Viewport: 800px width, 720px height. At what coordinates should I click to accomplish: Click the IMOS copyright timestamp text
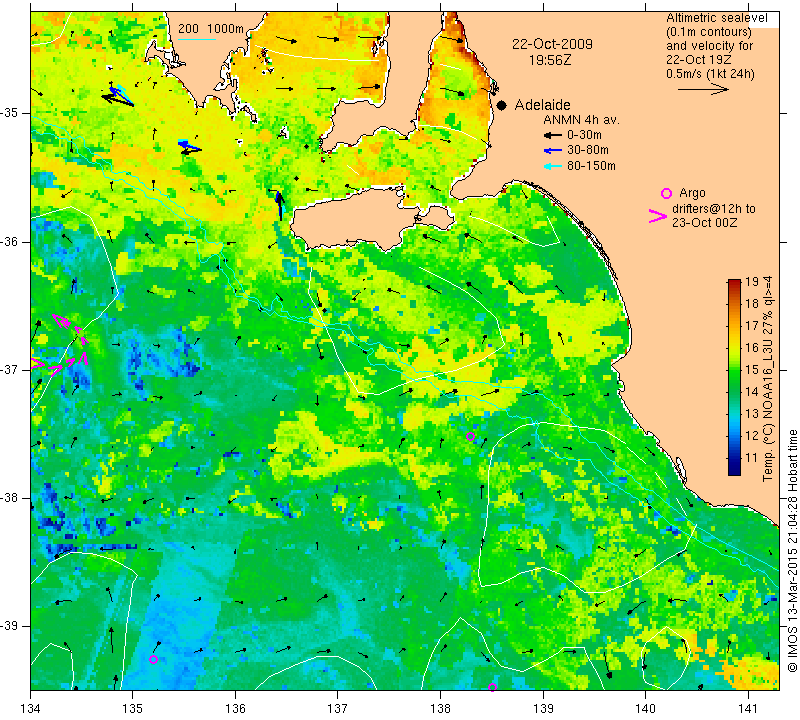[x=792, y=551]
